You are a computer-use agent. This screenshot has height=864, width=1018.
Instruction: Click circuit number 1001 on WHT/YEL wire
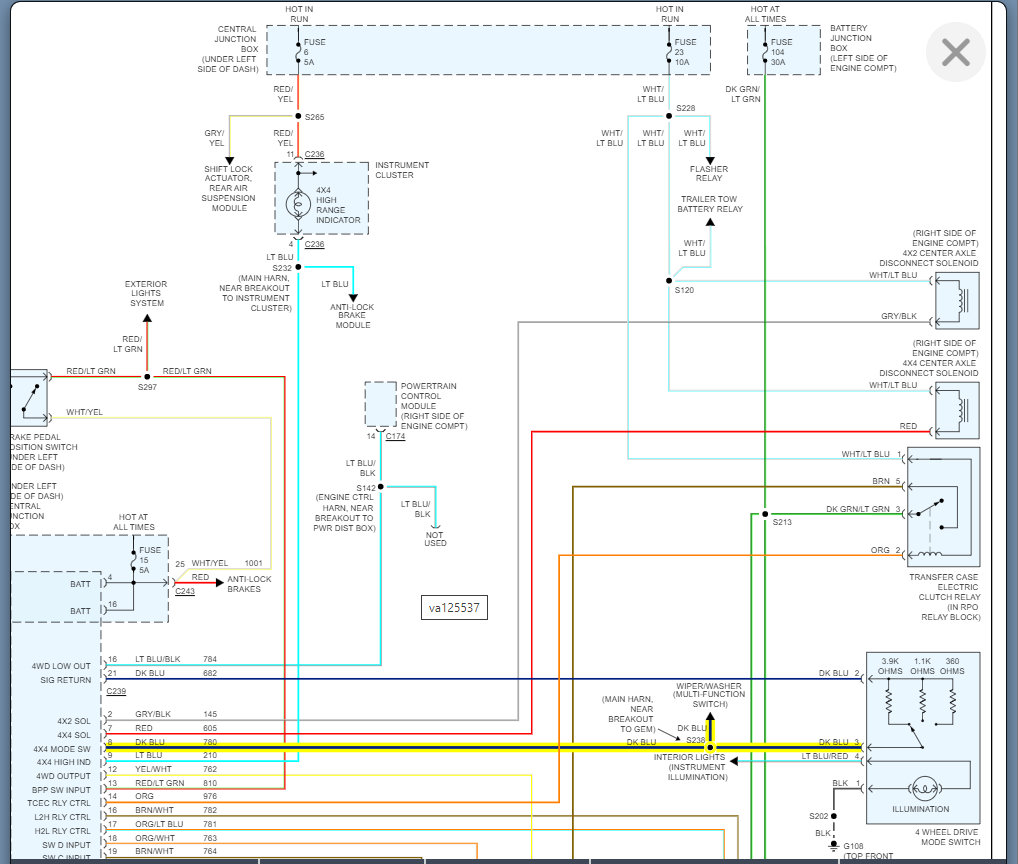[253, 563]
